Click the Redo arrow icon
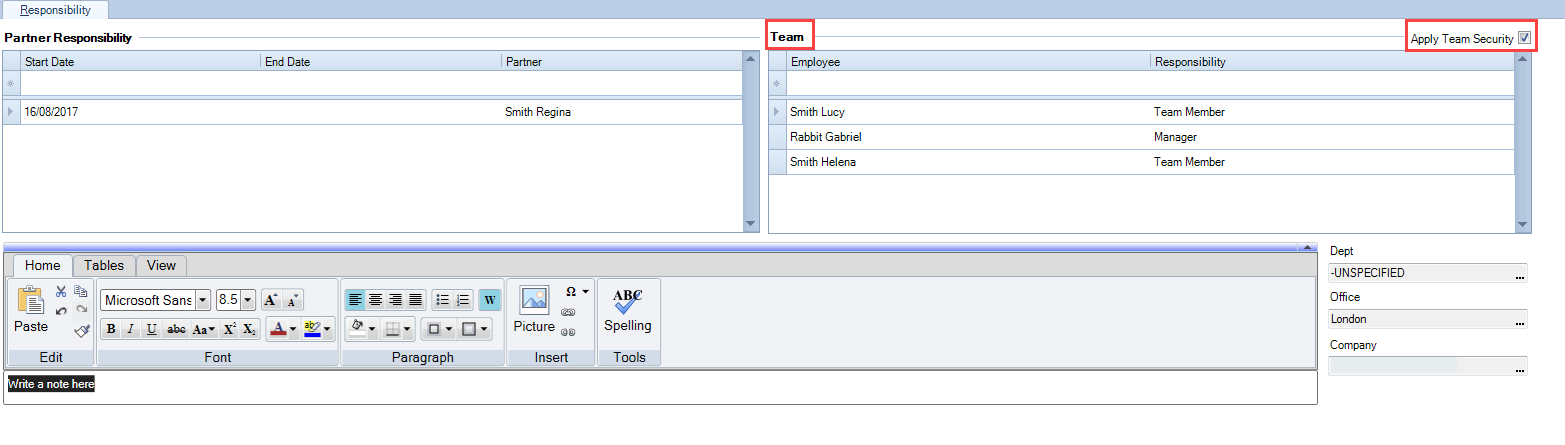The height and width of the screenshot is (445, 1565). [x=82, y=310]
